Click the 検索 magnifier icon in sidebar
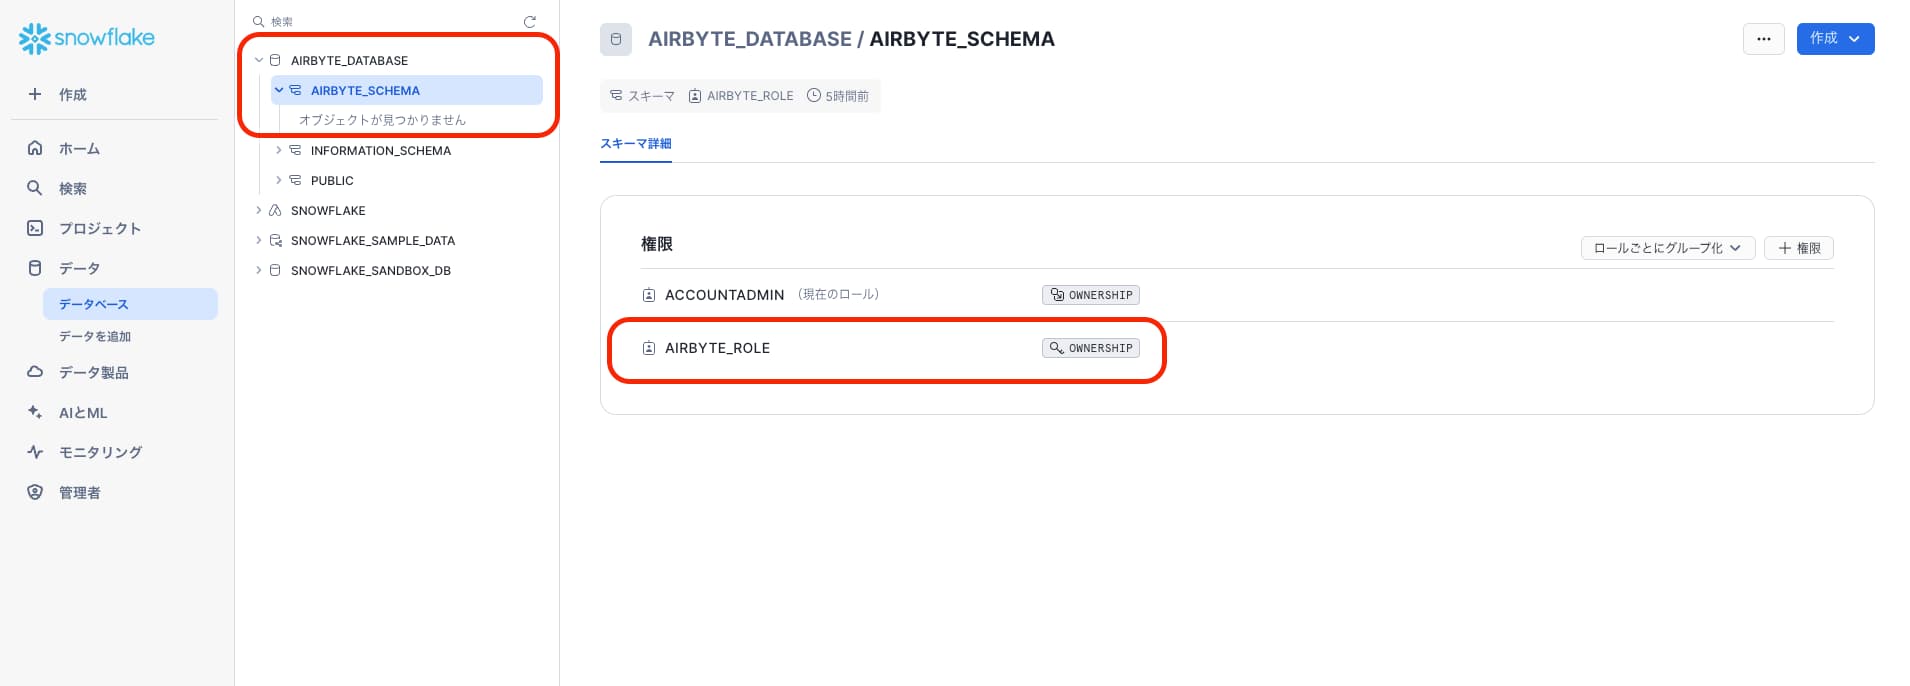The width and height of the screenshot is (1910, 686). coord(35,188)
